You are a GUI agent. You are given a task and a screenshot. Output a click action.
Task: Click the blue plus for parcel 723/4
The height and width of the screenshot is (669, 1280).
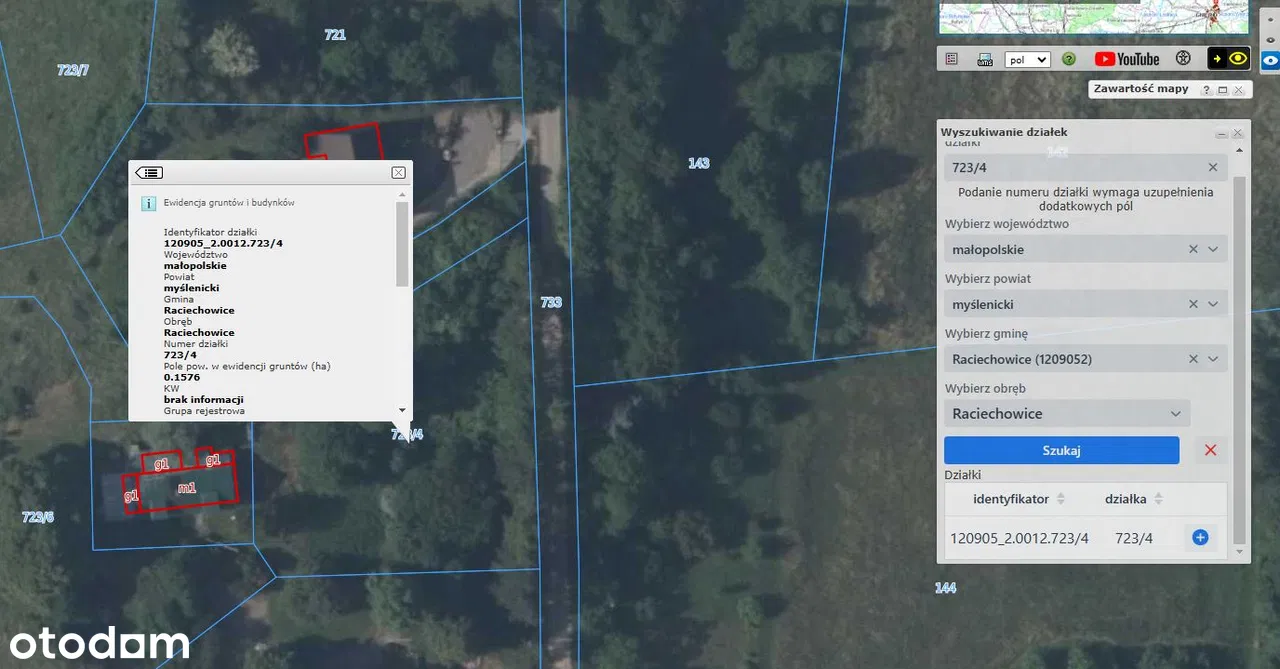click(x=1200, y=538)
